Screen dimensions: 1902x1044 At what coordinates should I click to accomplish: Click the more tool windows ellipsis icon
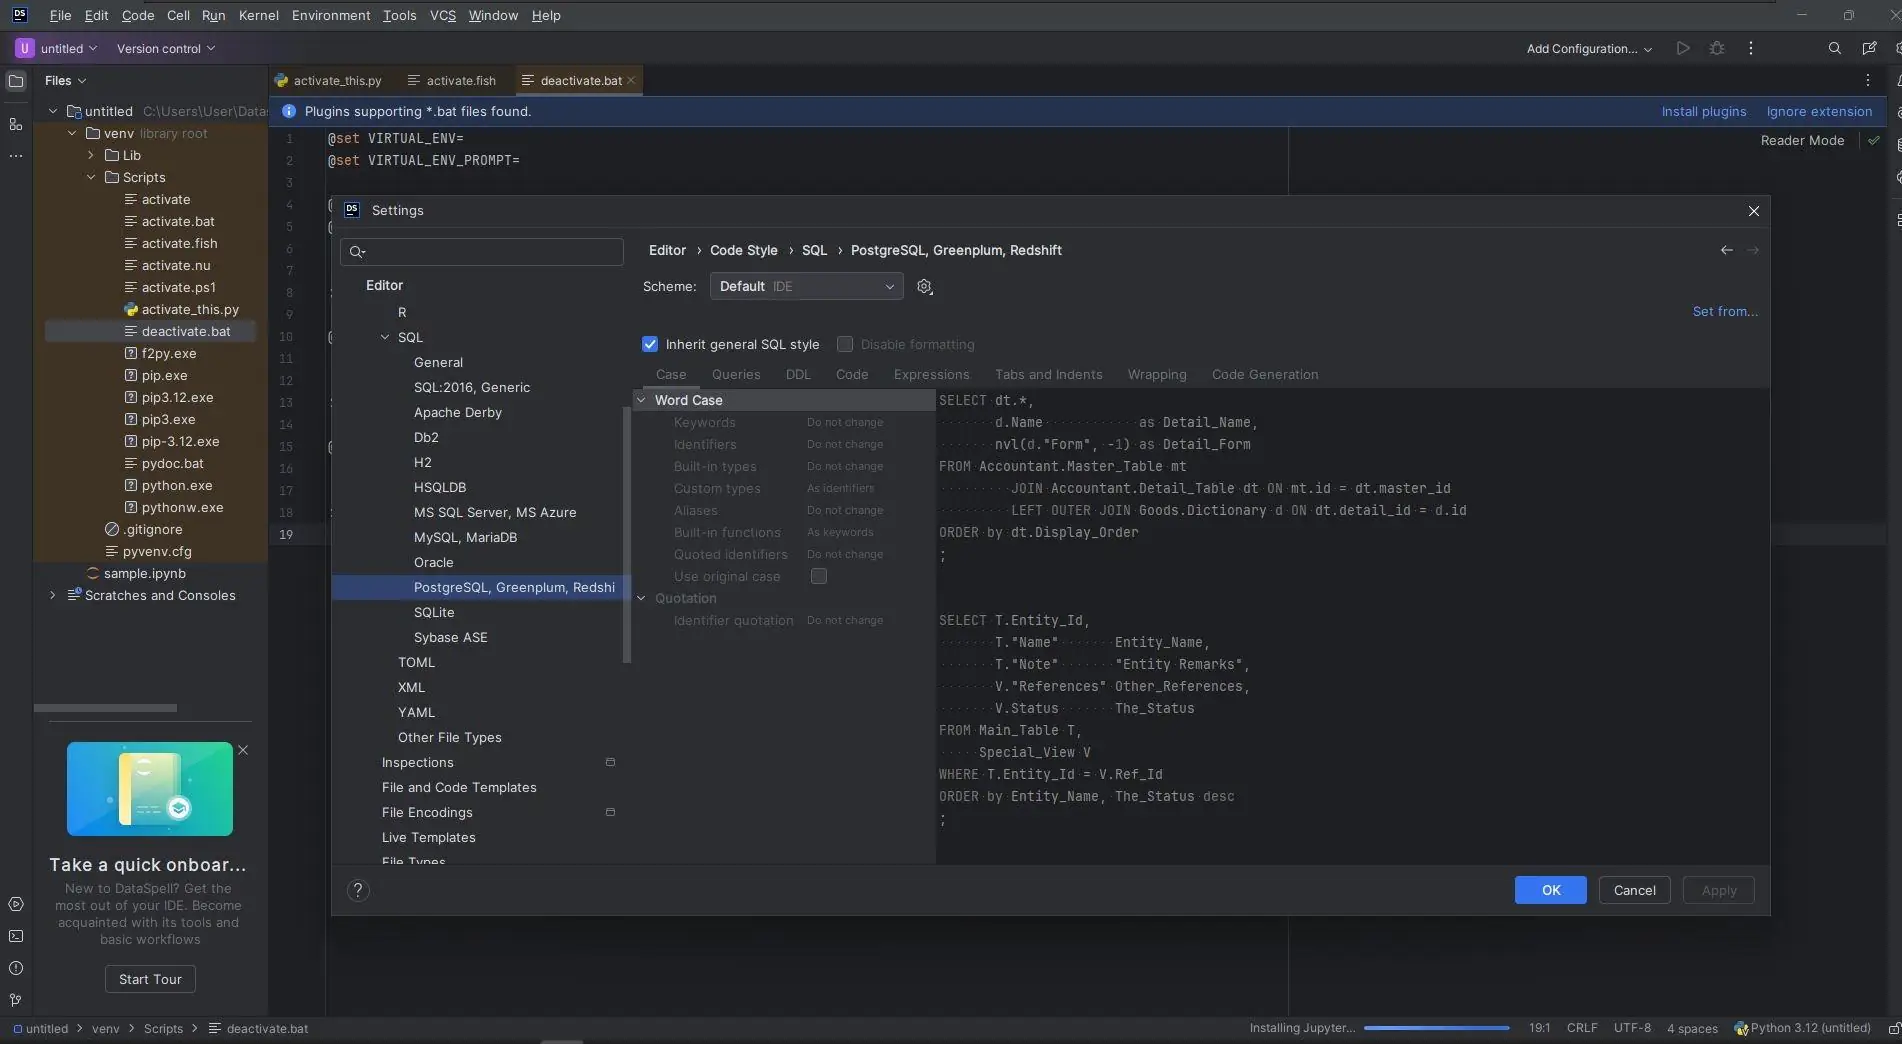[16, 156]
